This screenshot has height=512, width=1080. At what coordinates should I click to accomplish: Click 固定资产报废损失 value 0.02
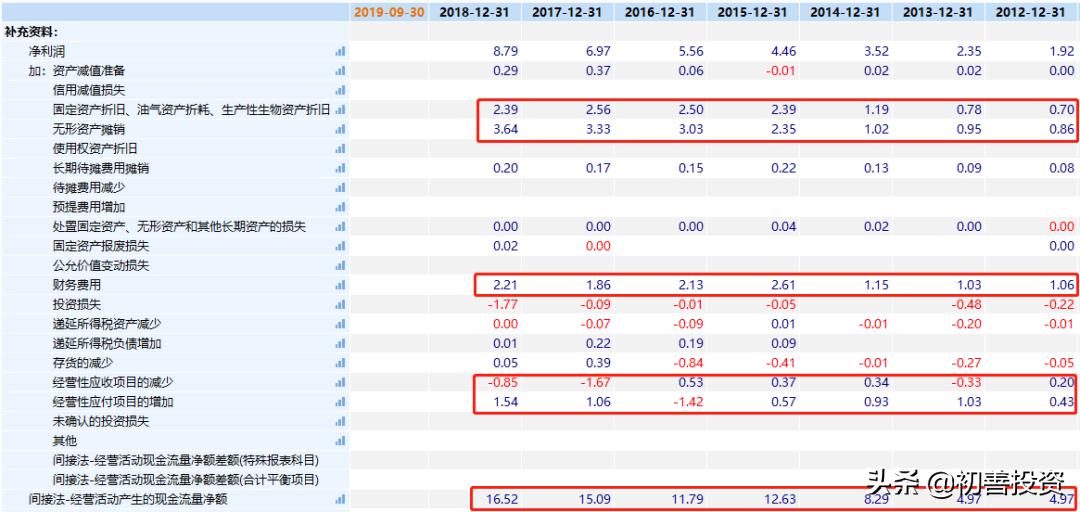point(506,245)
